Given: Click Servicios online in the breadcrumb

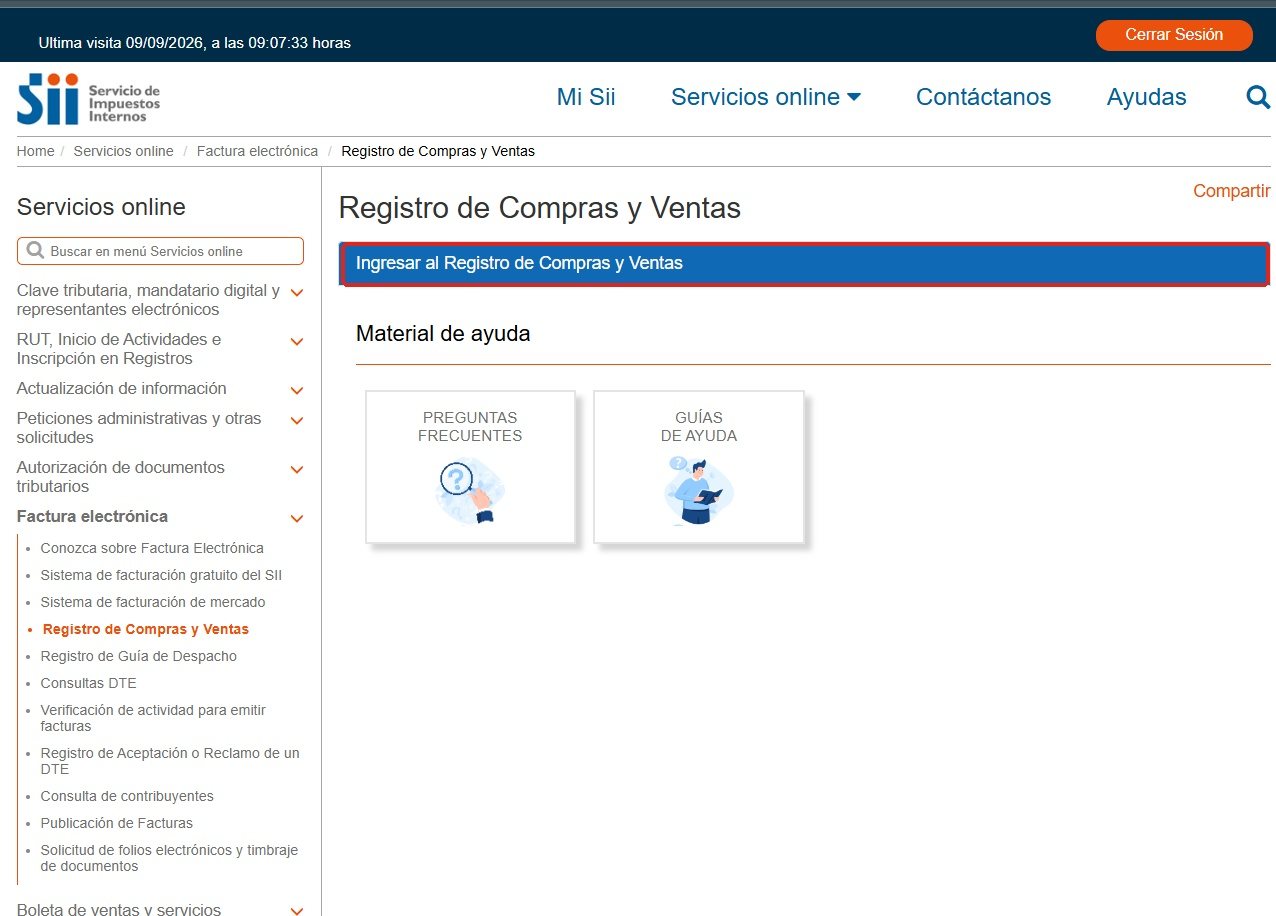Looking at the screenshot, I should [123, 151].
